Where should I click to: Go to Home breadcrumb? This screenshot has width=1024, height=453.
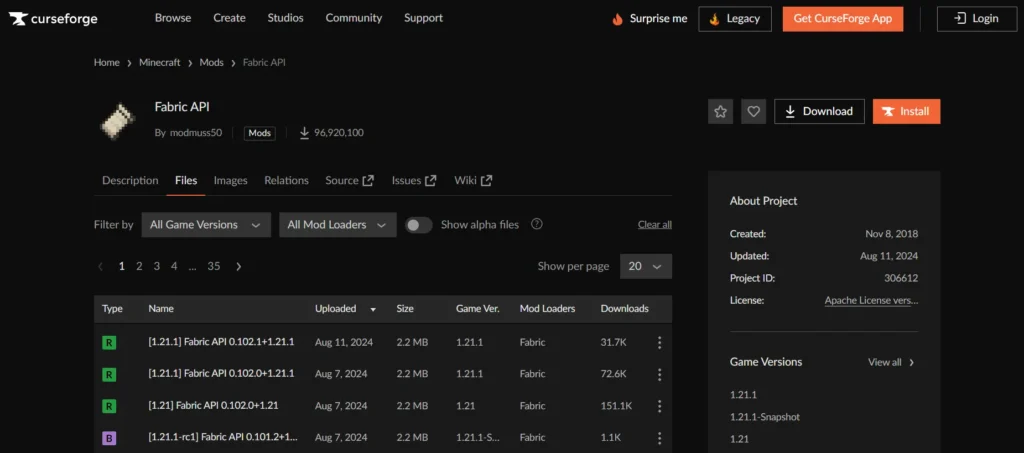coord(106,63)
